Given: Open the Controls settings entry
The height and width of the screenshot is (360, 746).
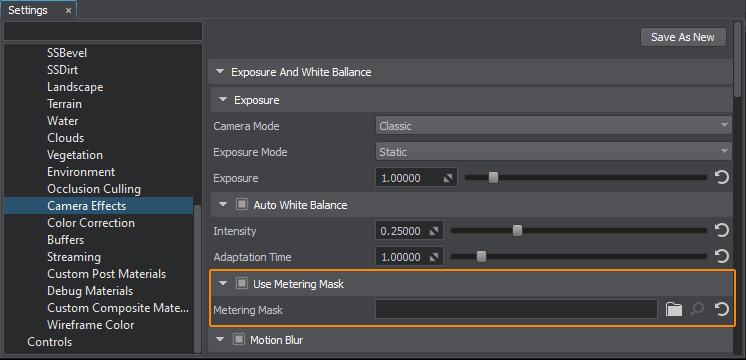Looking at the screenshot, I should [x=49, y=341].
